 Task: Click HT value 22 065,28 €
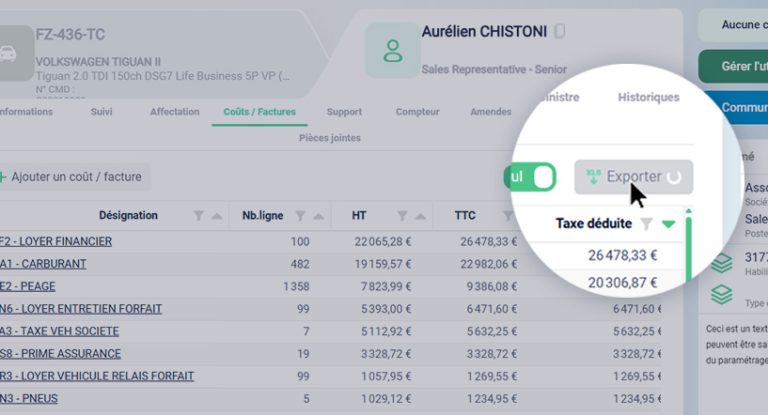point(383,242)
